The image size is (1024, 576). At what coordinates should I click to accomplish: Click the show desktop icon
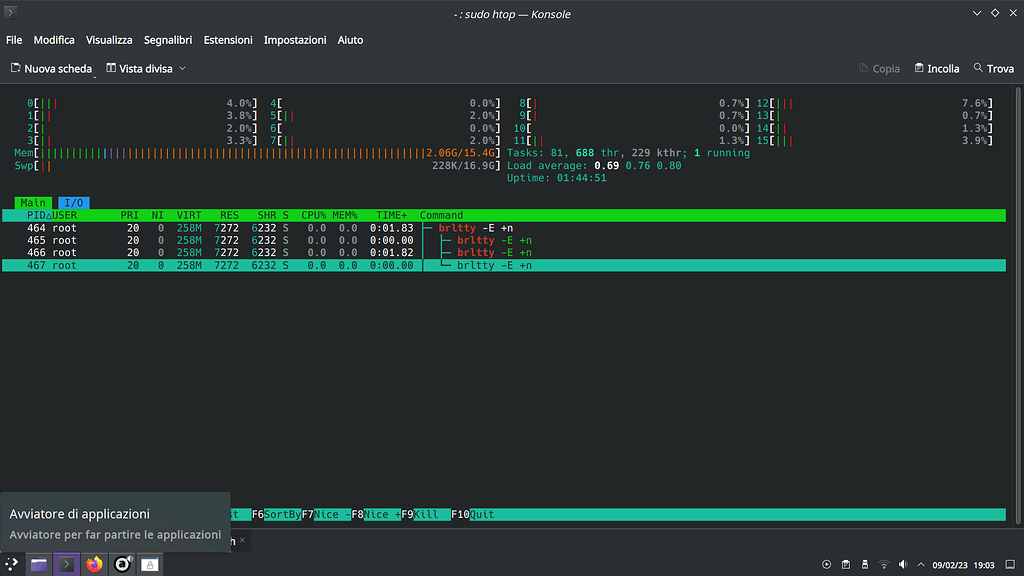(x=1010, y=565)
